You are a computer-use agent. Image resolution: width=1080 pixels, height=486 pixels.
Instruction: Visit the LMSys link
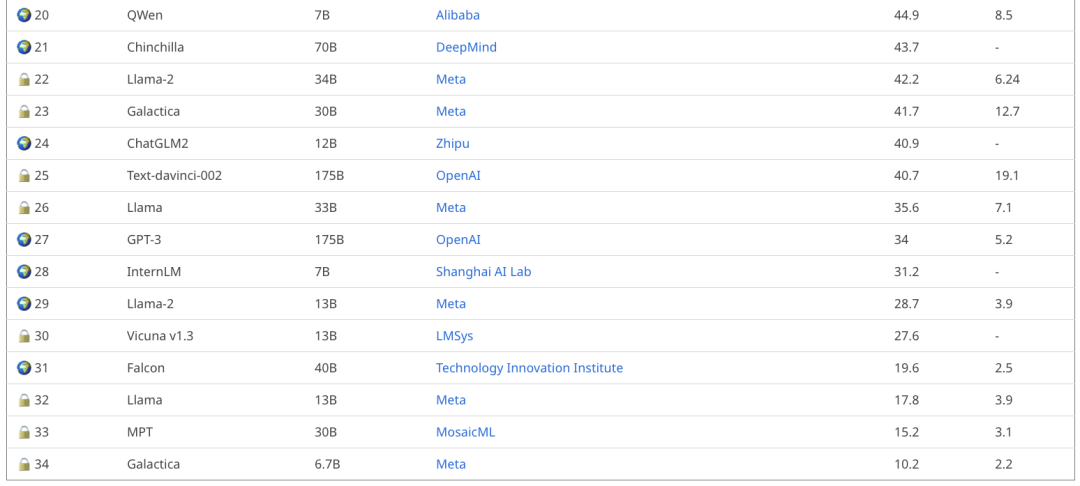(x=455, y=336)
